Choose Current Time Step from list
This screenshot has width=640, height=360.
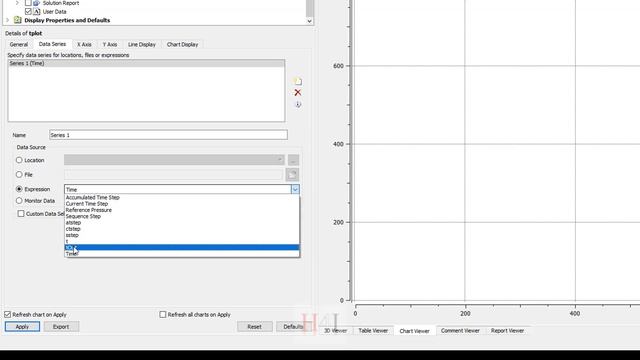point(182,204)
